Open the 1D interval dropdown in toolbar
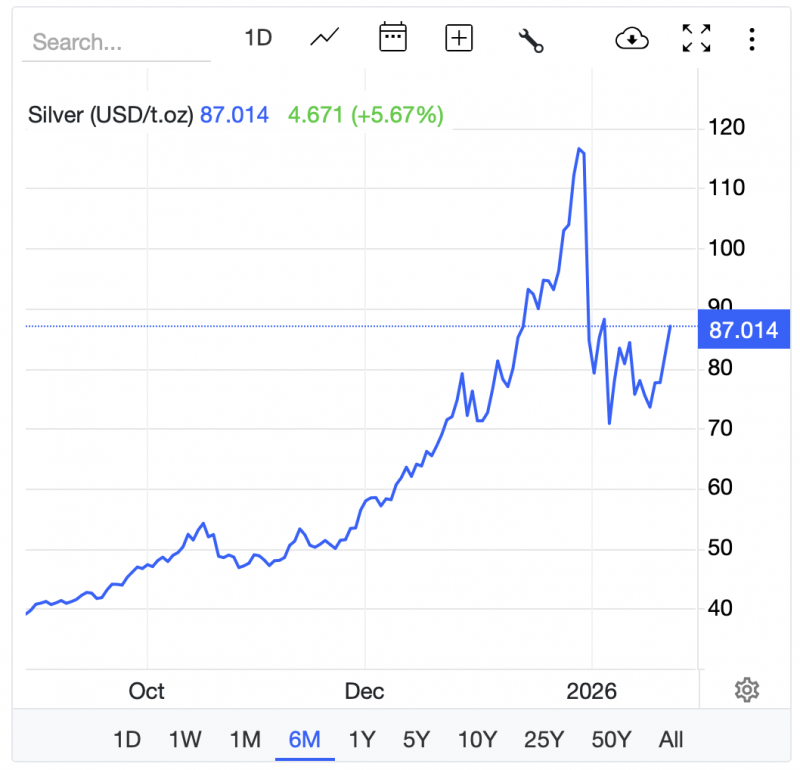 click(x=258, y=38)
